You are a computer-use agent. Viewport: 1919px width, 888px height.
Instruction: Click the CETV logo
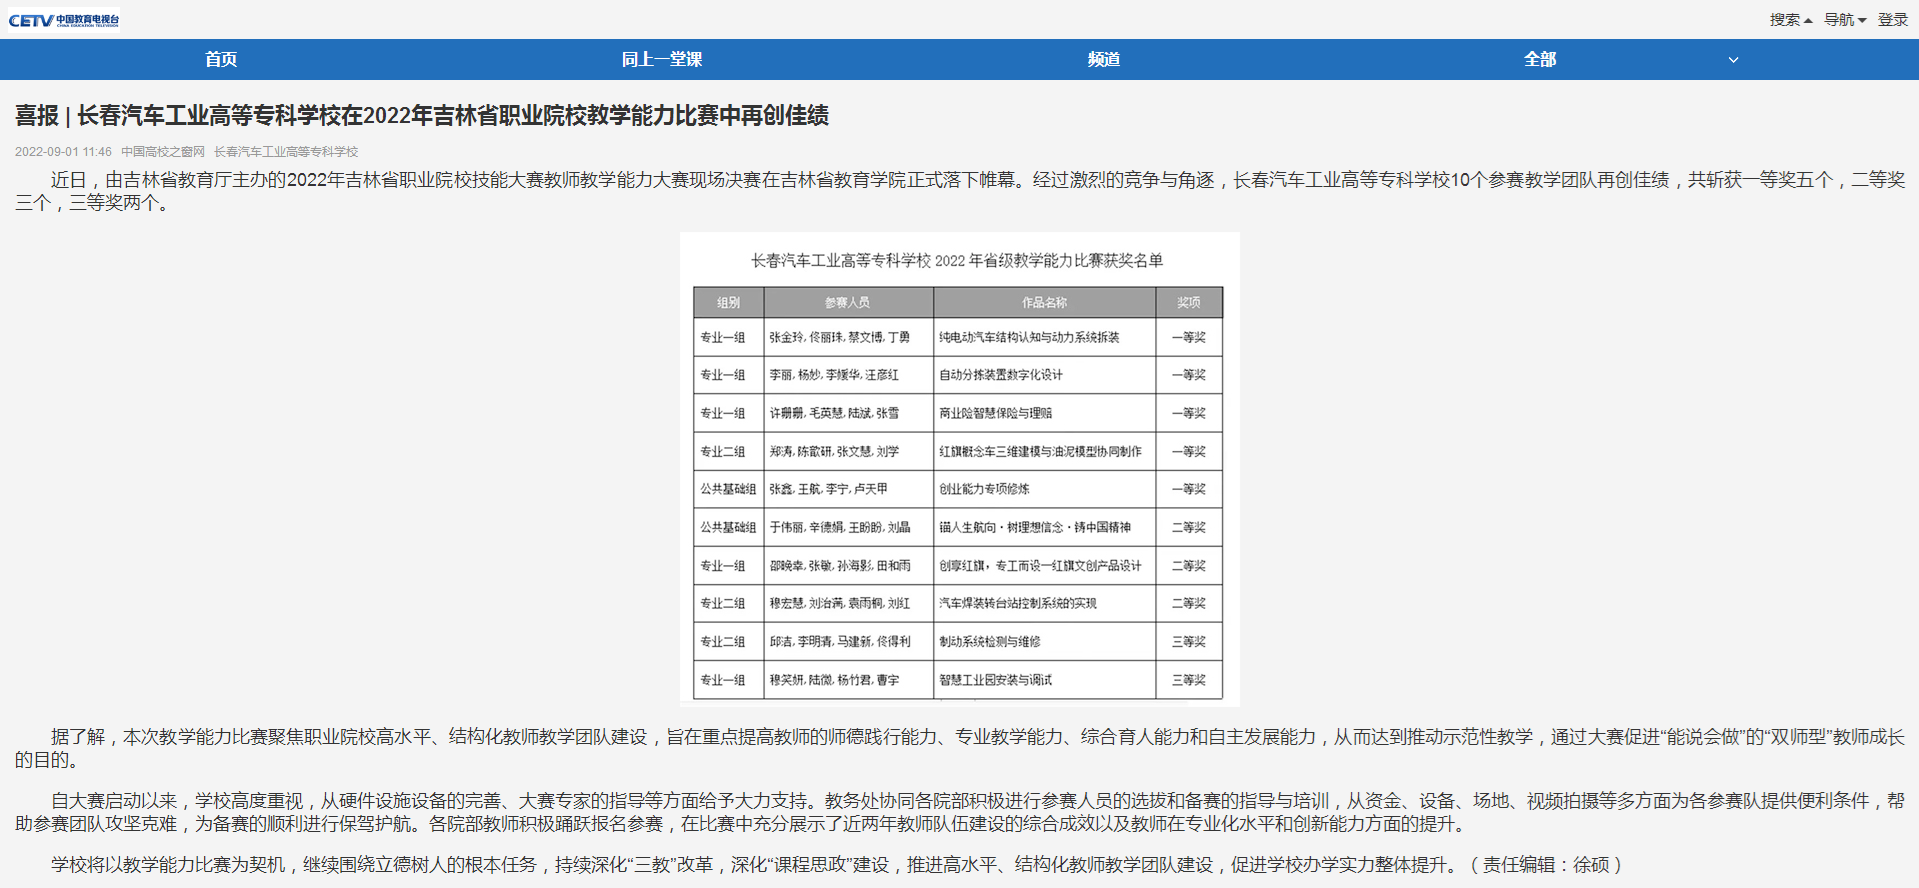tap(64, 19)
